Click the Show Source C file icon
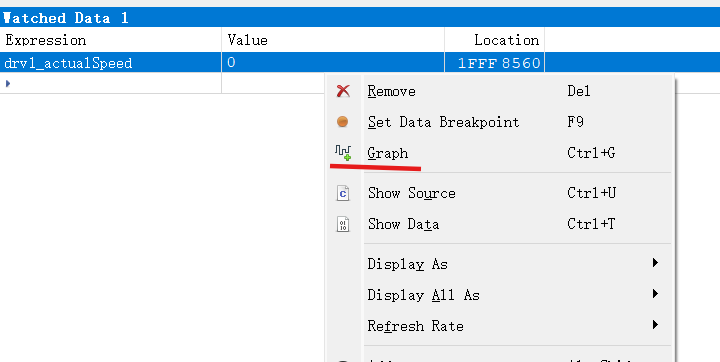 point(343,193)
